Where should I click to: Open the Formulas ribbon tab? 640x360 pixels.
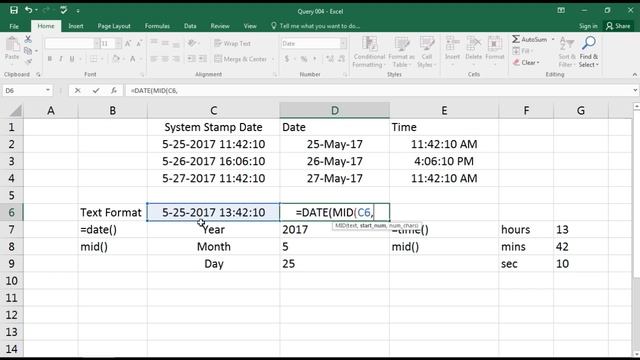coord(157,26)
